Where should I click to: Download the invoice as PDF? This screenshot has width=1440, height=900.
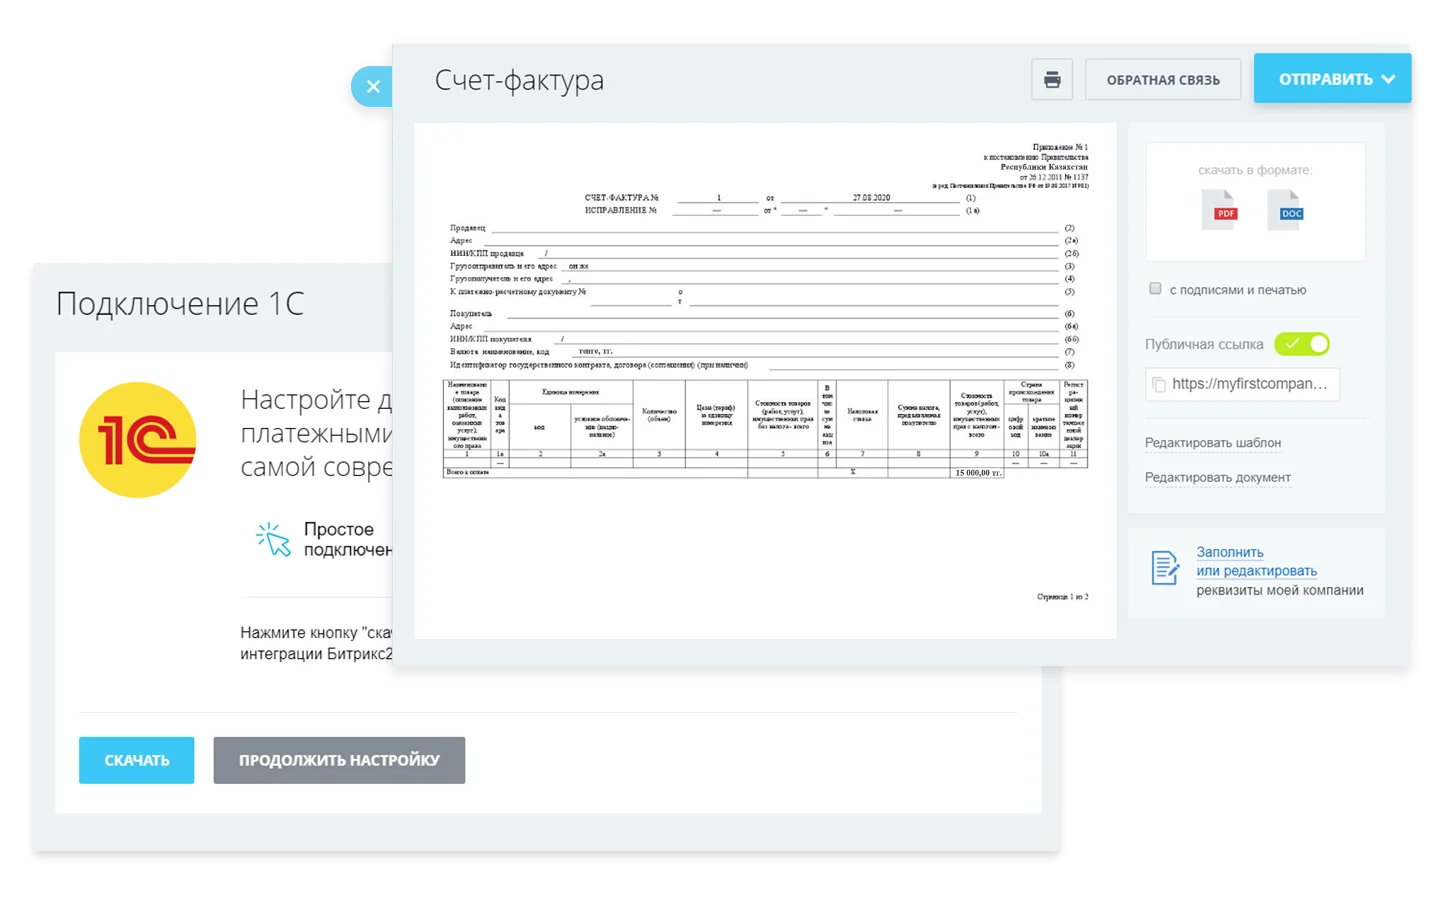point(1219,211)
